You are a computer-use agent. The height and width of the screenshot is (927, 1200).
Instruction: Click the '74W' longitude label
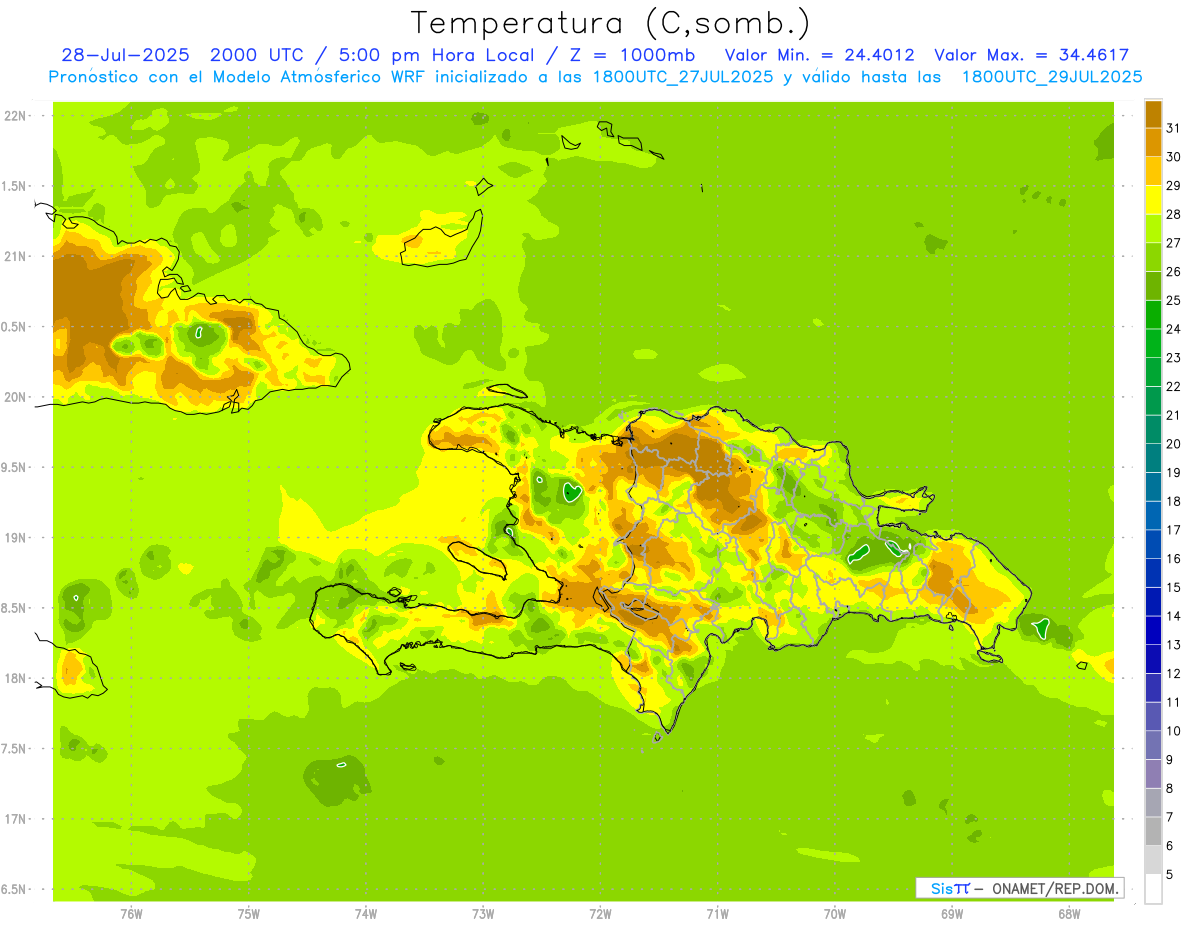tap(366, 913)
